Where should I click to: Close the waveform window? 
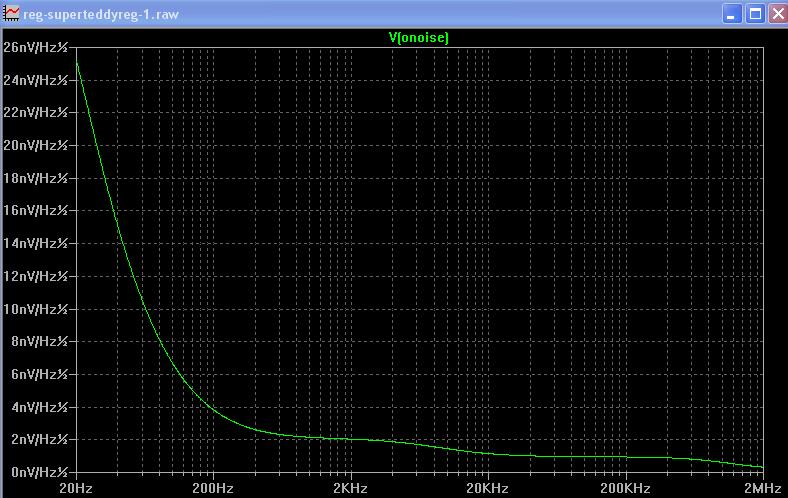(778, 14)
